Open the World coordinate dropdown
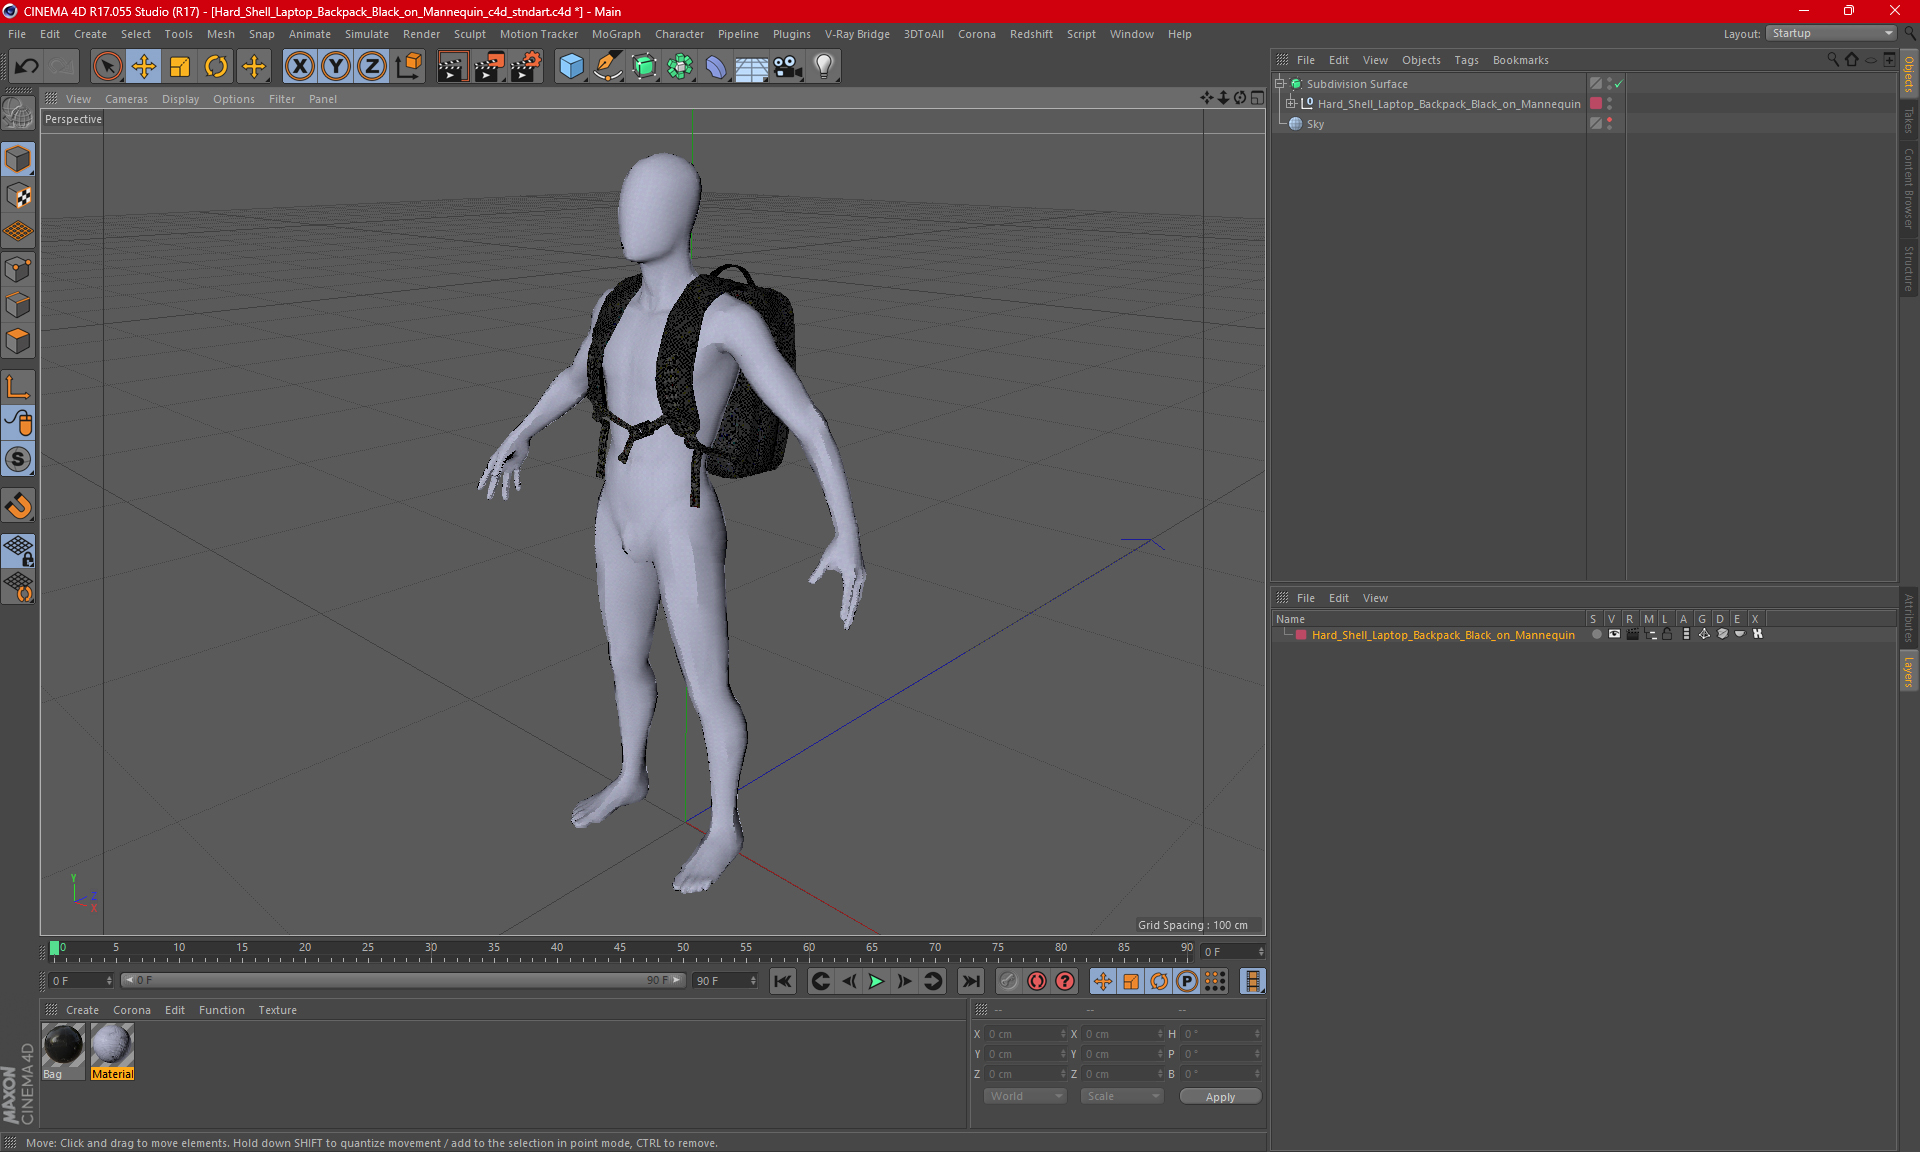The height and width of the screenshot is (1152, 1920). tap(1025, 1096)
